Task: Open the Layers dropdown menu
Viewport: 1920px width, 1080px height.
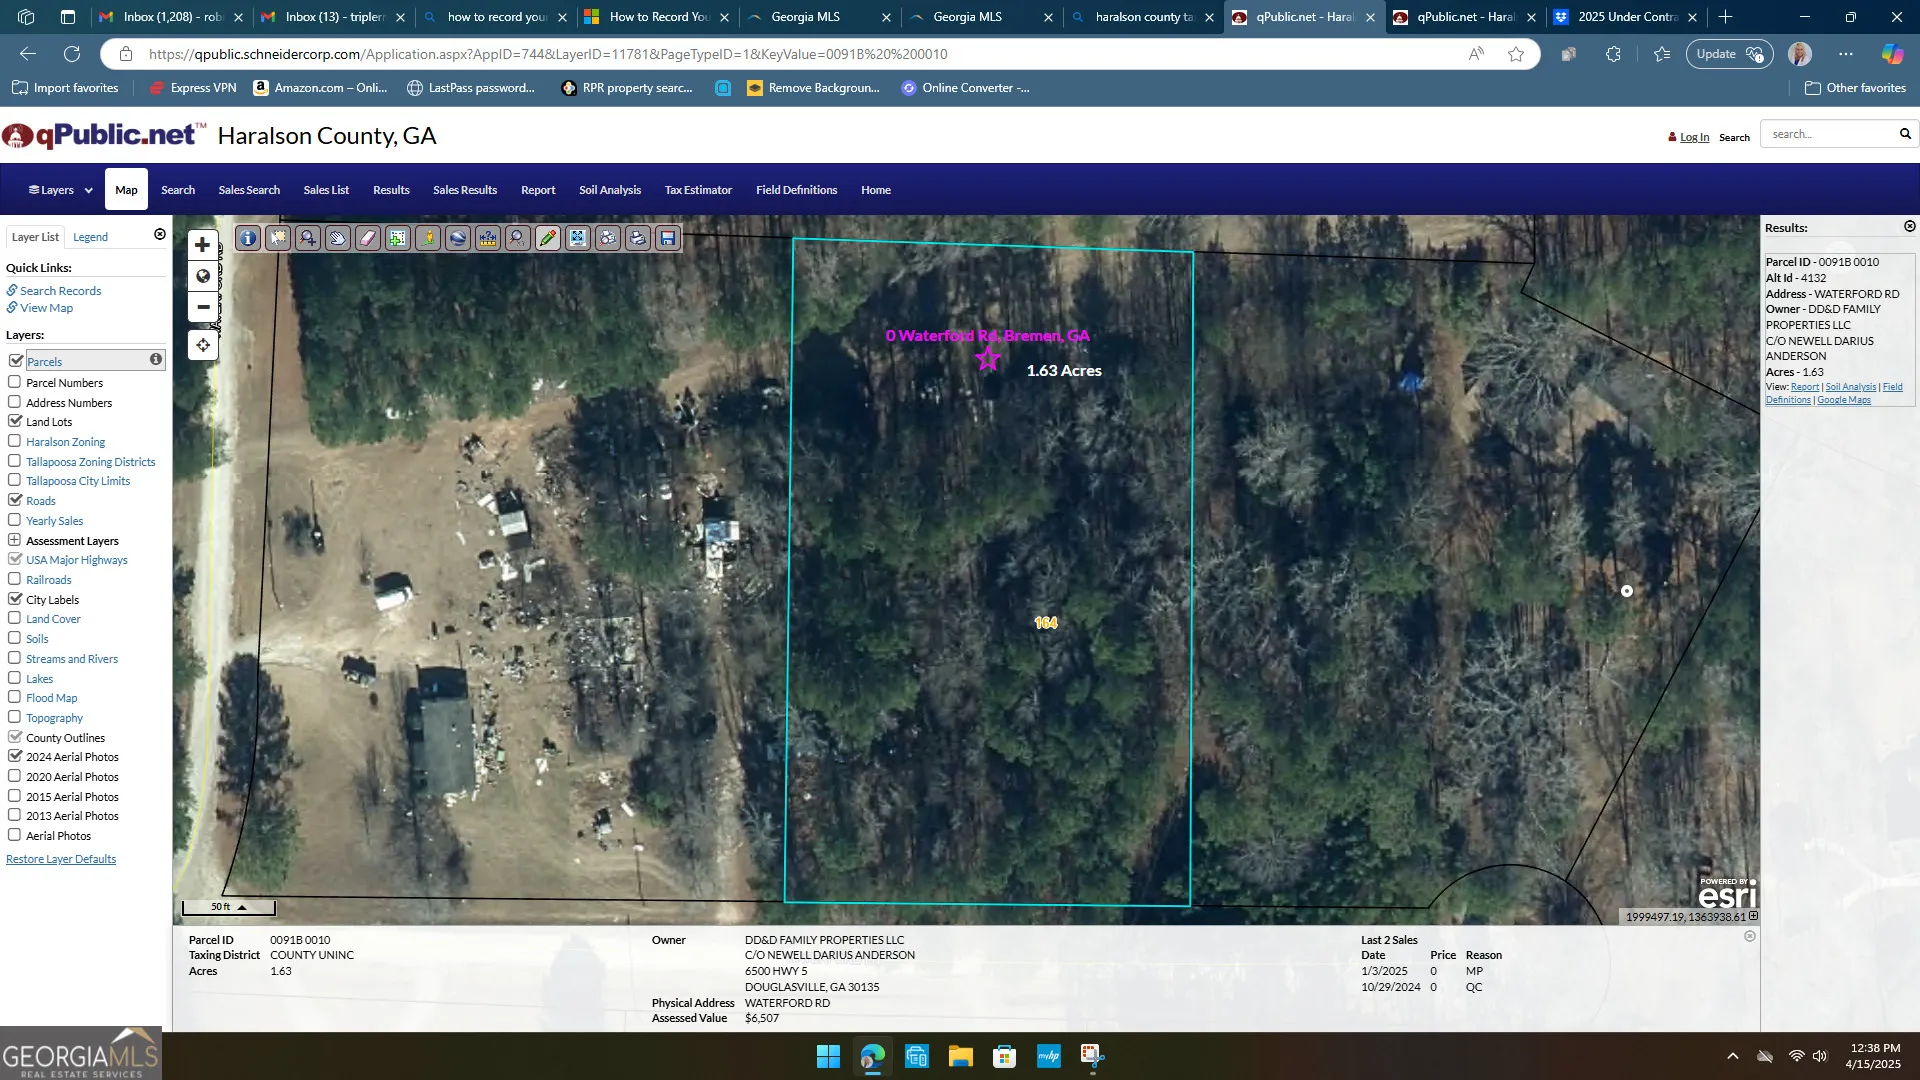Action: (60, 190)
